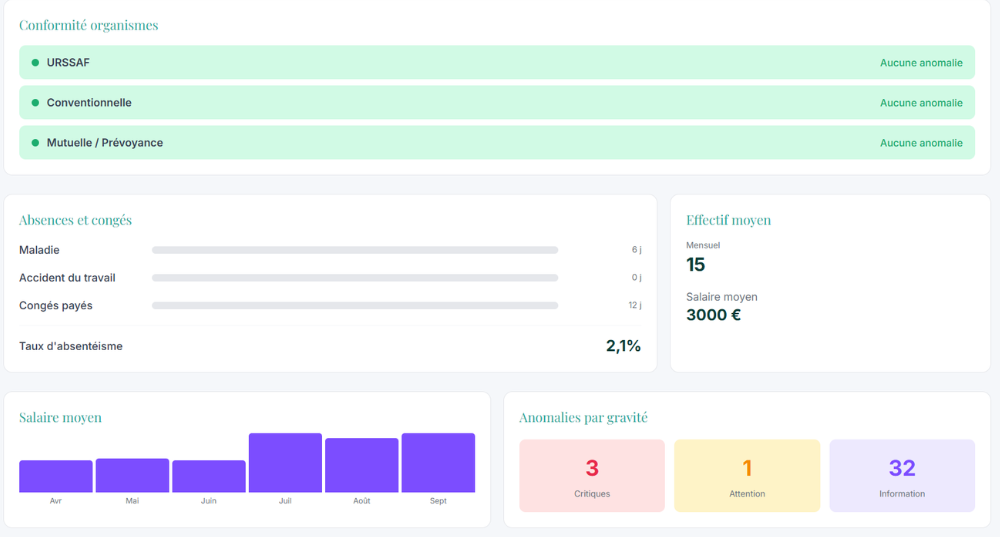Click the 'Conformité organismes' heading
Viewport: 1000px width, 537px height.
[x=89, y=25]
